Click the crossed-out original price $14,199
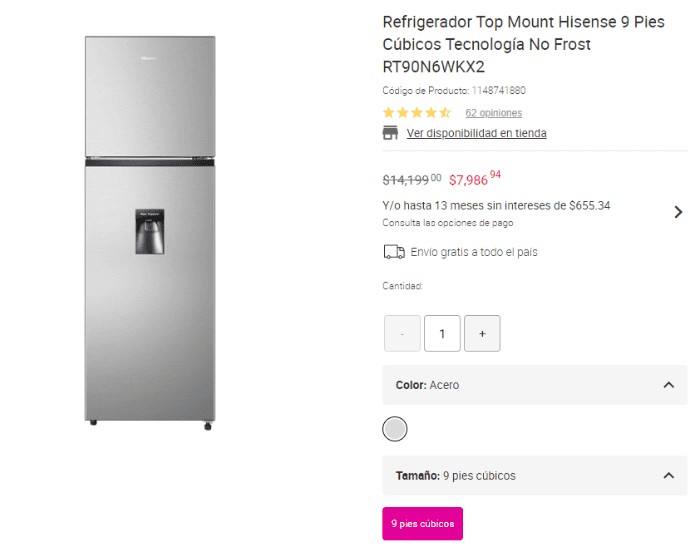Screen dimensions: 700x552 pos(407,180)
